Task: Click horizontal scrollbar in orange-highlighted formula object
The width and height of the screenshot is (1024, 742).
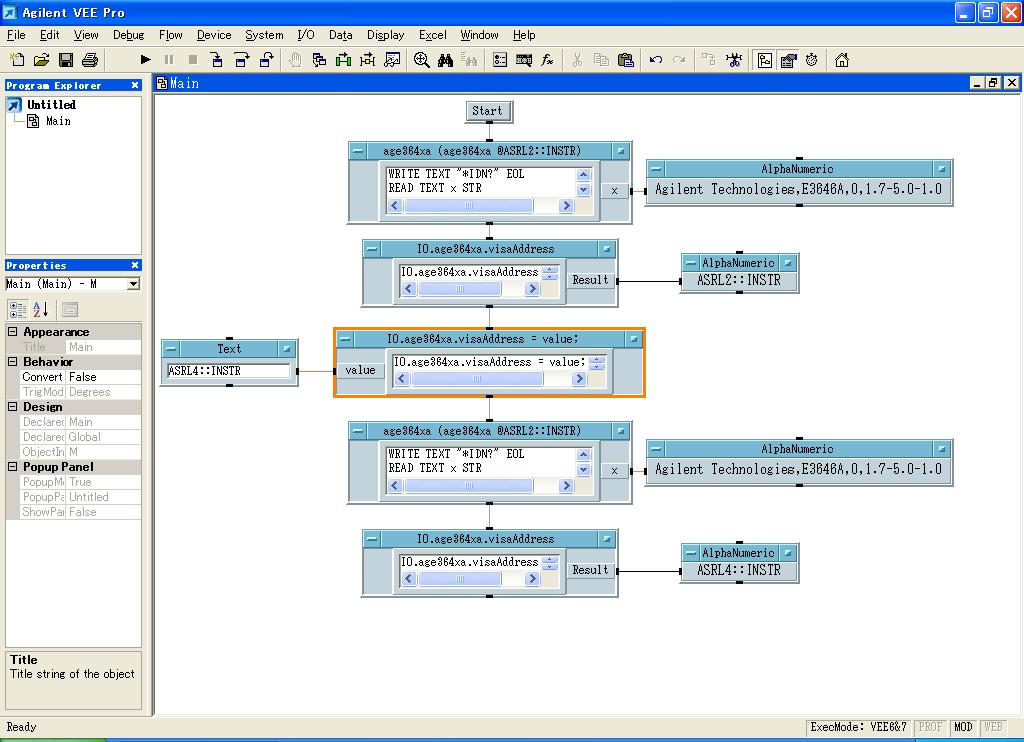Action: [x=477, y=379]
